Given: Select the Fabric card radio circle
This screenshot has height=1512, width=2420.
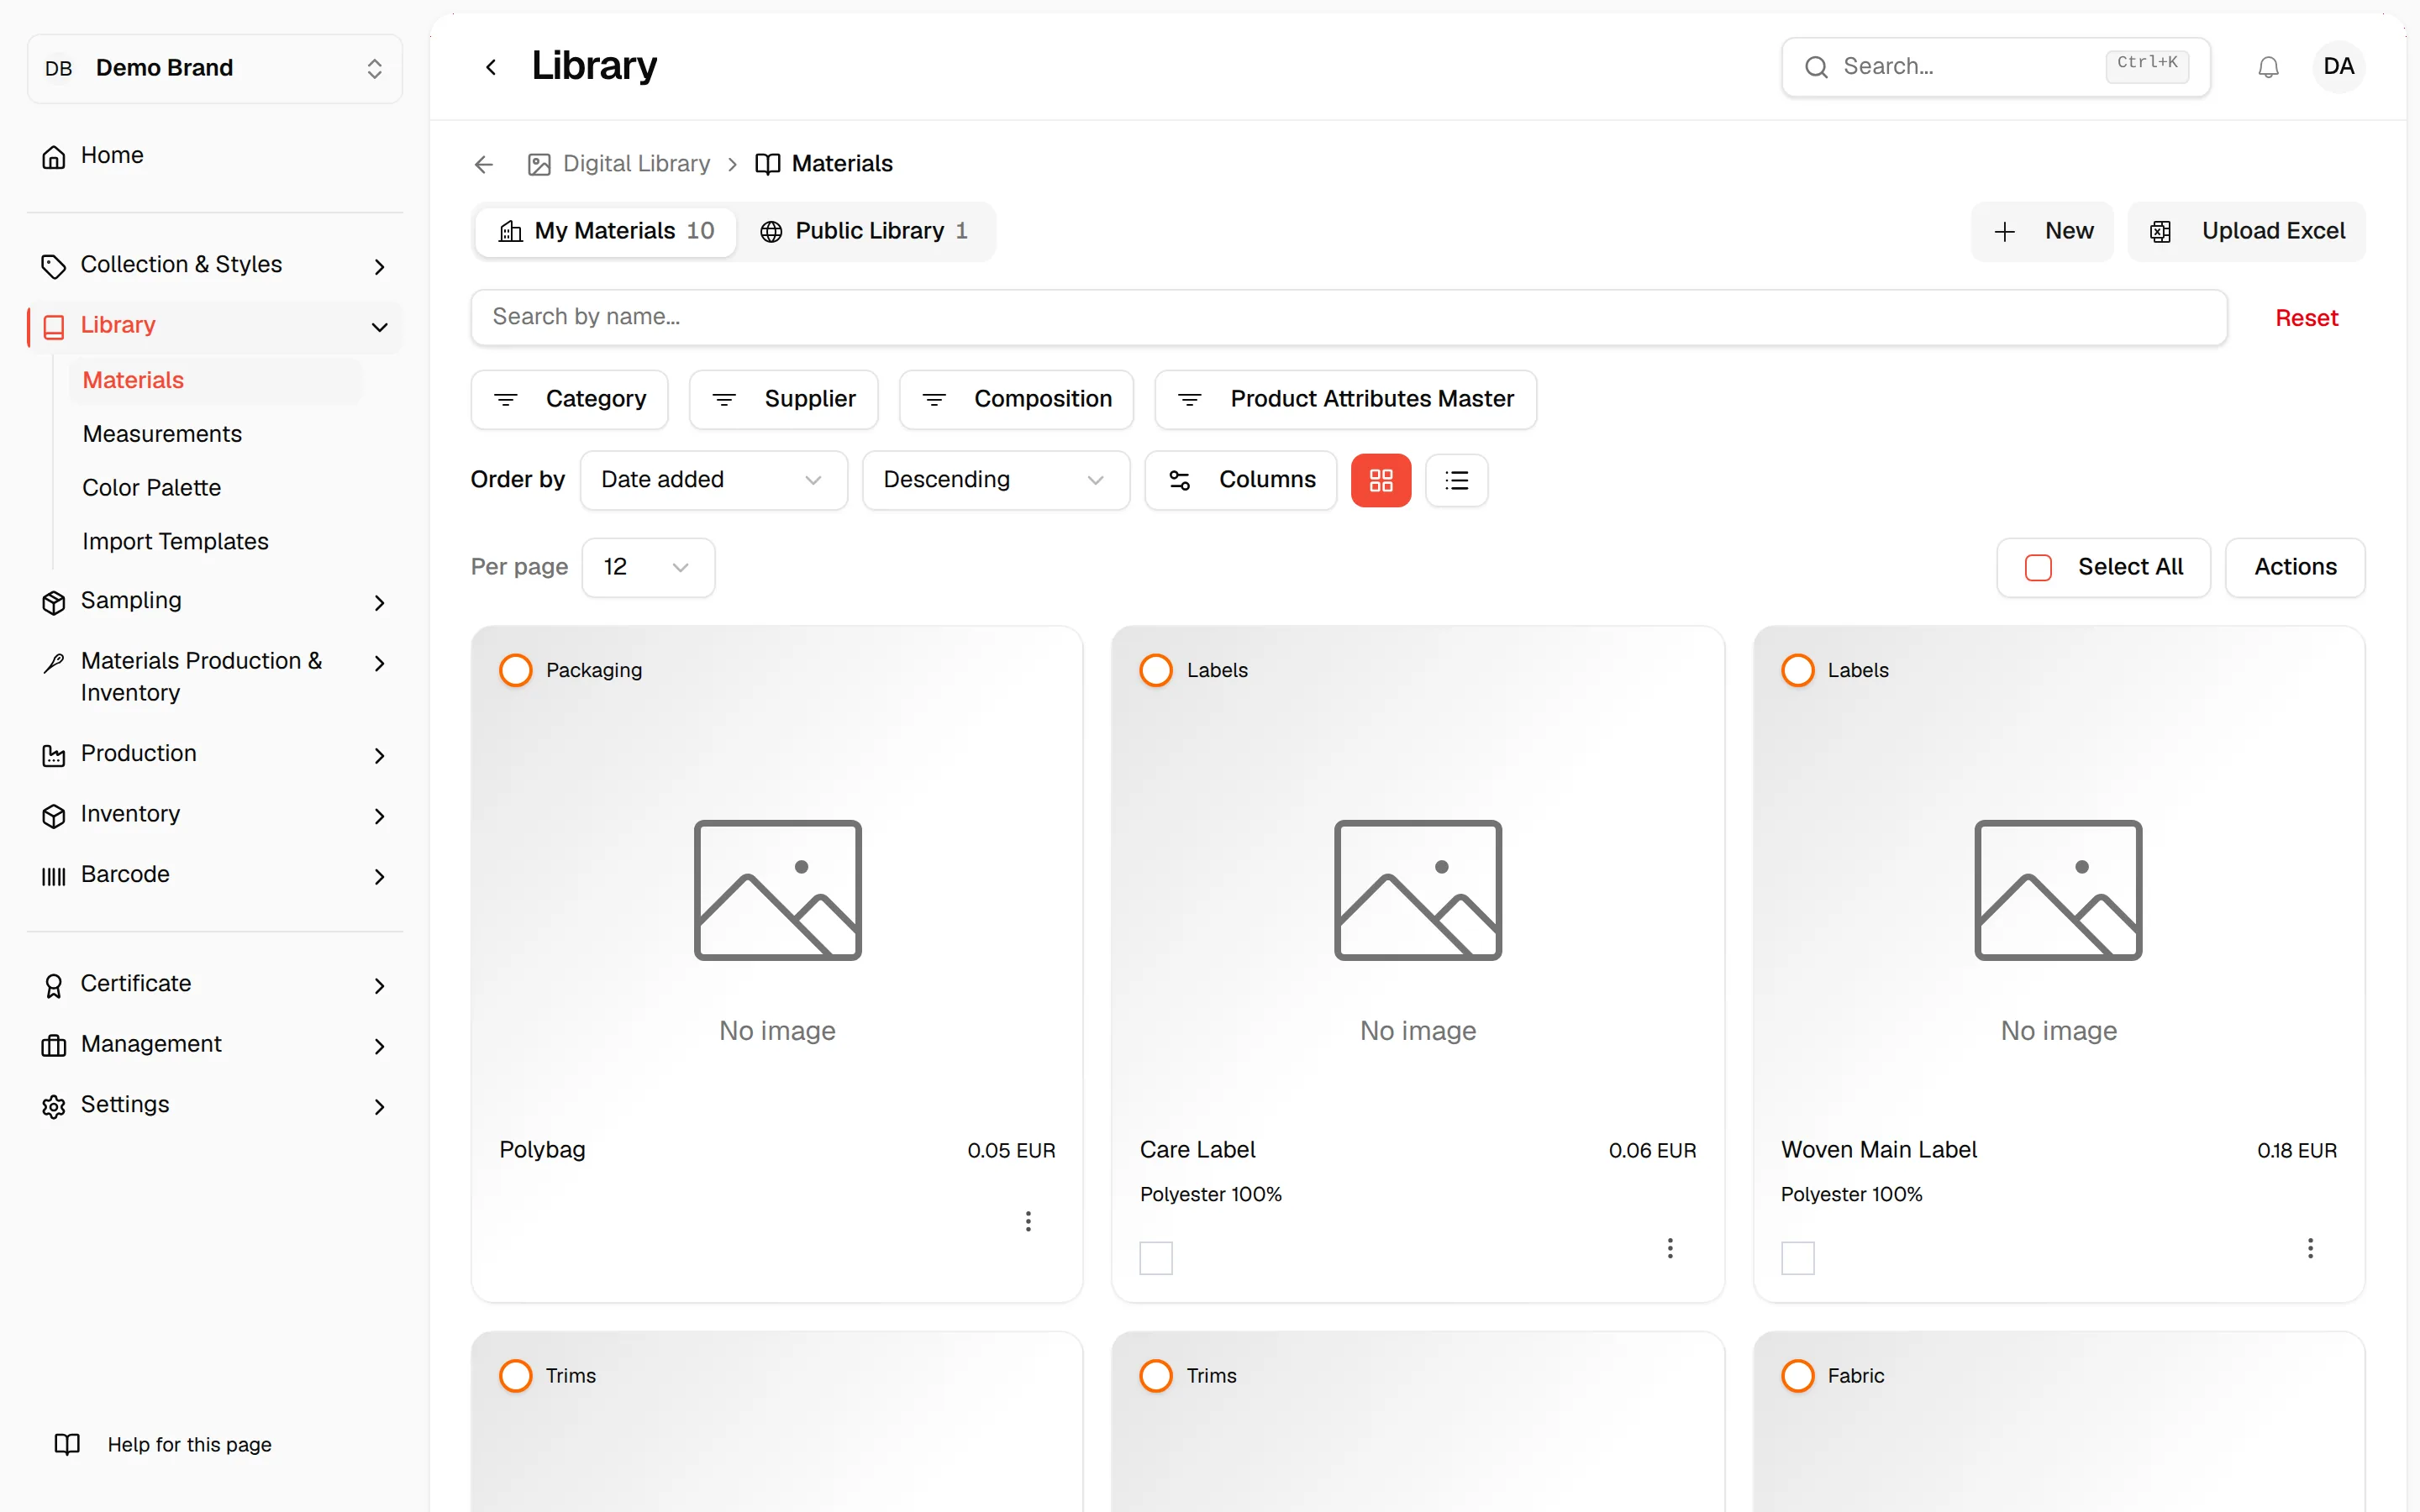Looking at the screenshot, I should click(1798, 1376).
